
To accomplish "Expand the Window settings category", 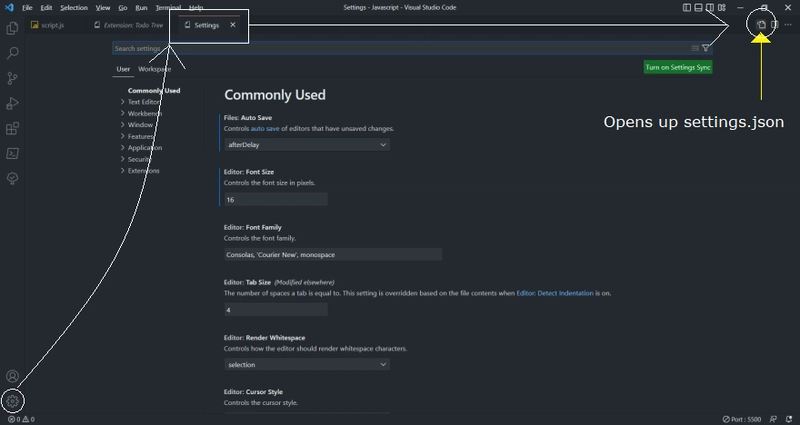I will 140,124.
